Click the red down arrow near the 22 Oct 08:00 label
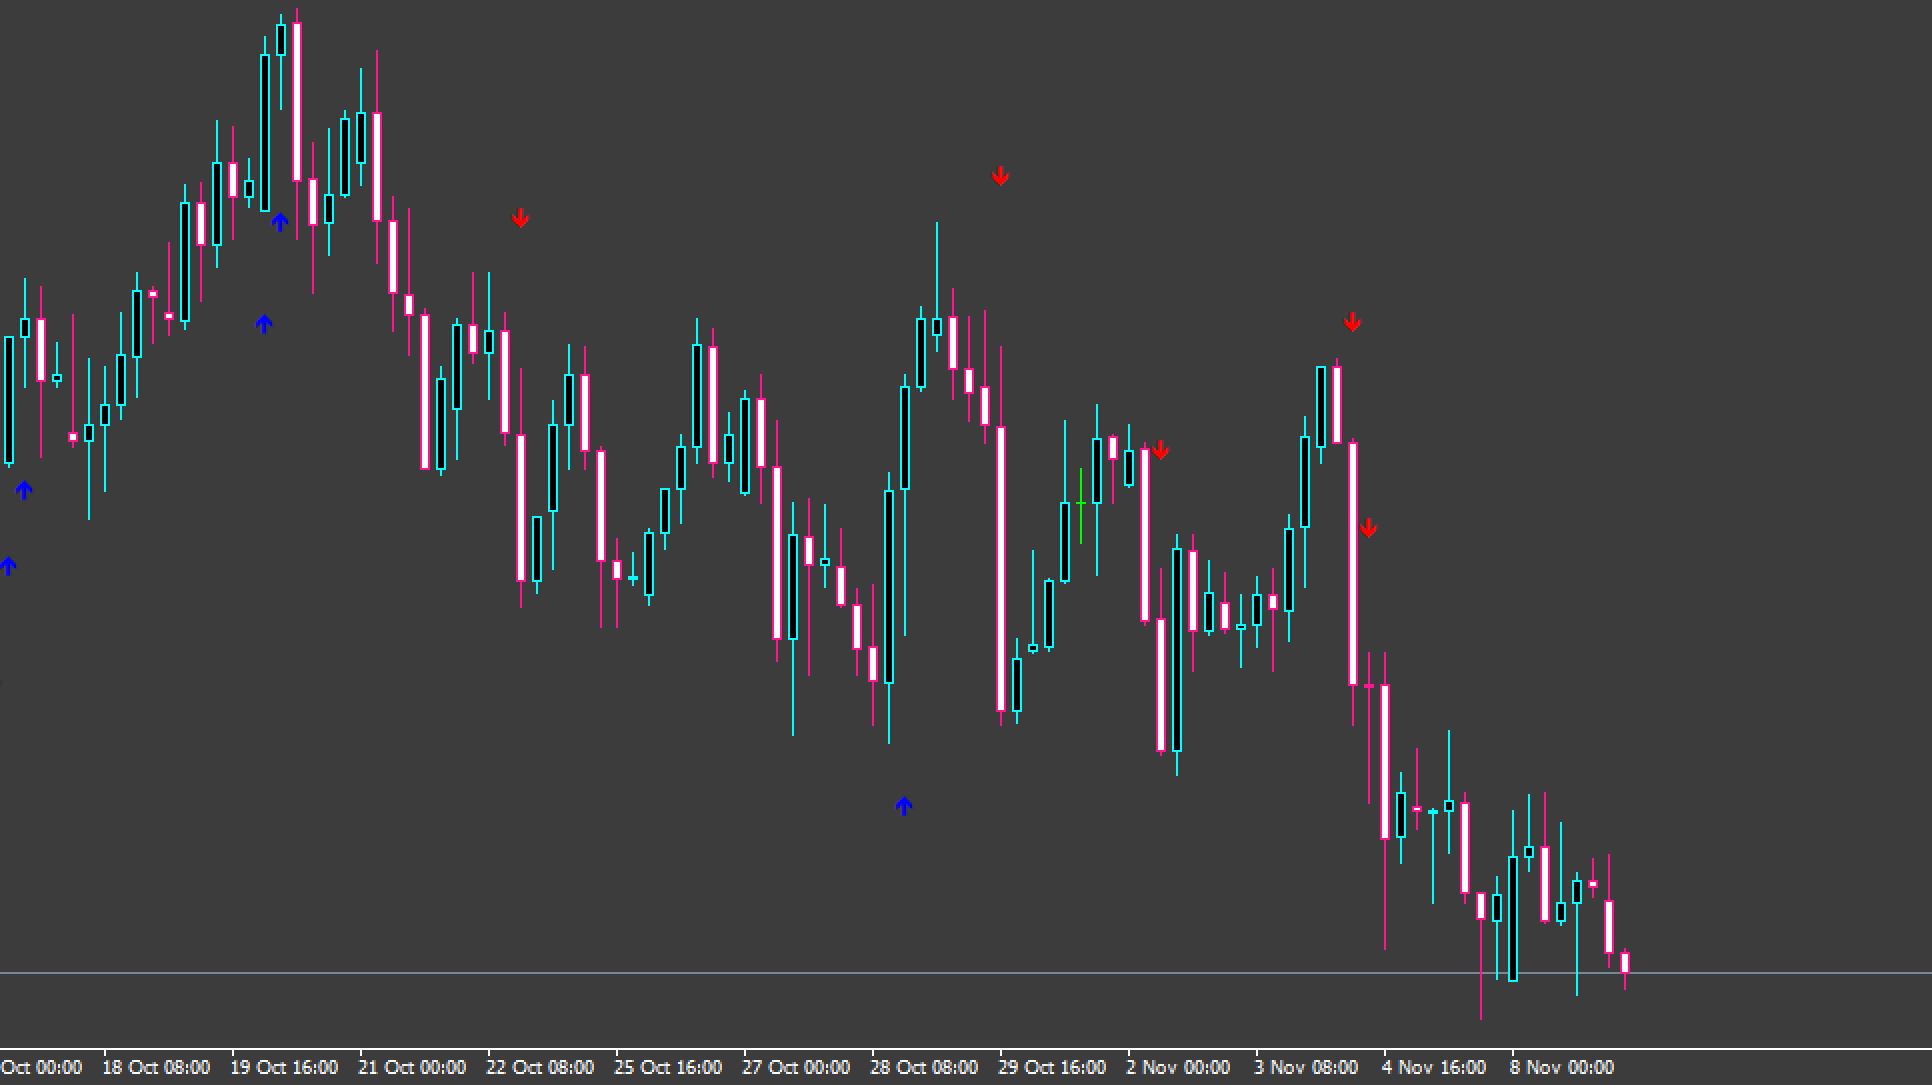The height and width of the screenshot is (1085, 1932). coord(520,219)
